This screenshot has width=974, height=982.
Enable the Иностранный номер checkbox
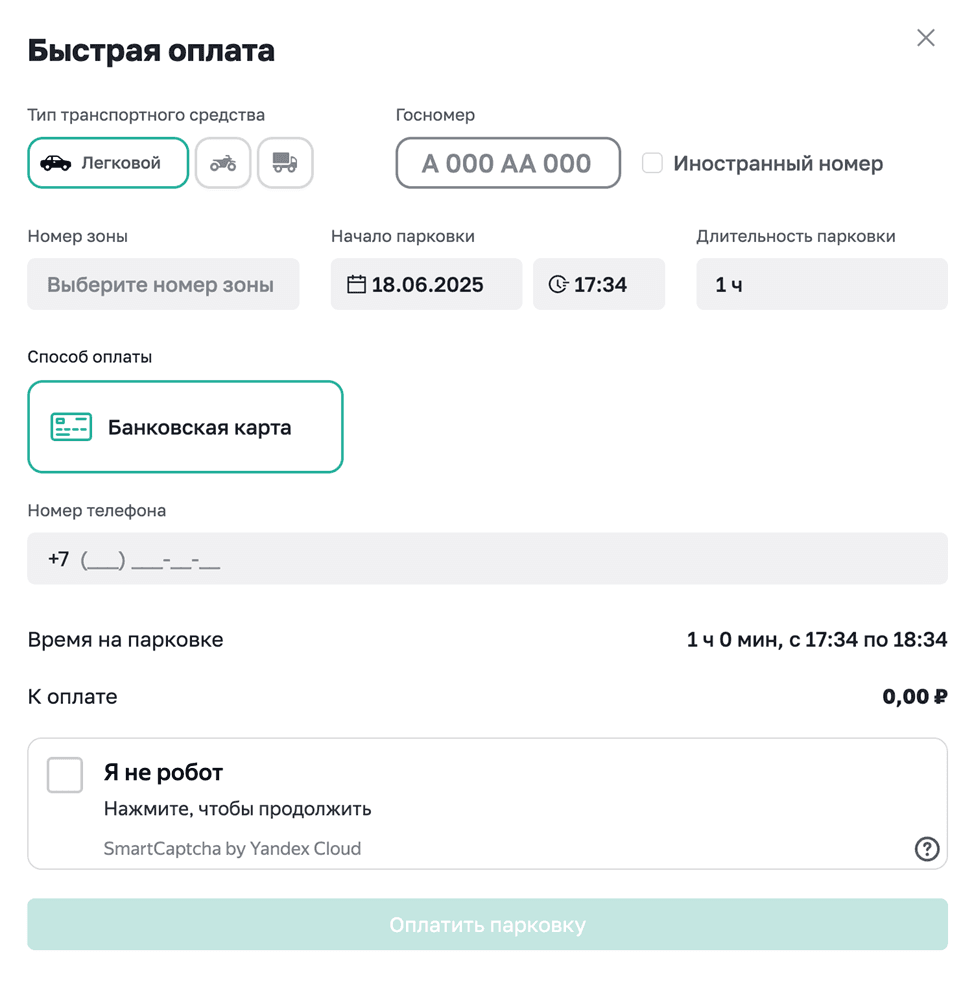point(652,163)
